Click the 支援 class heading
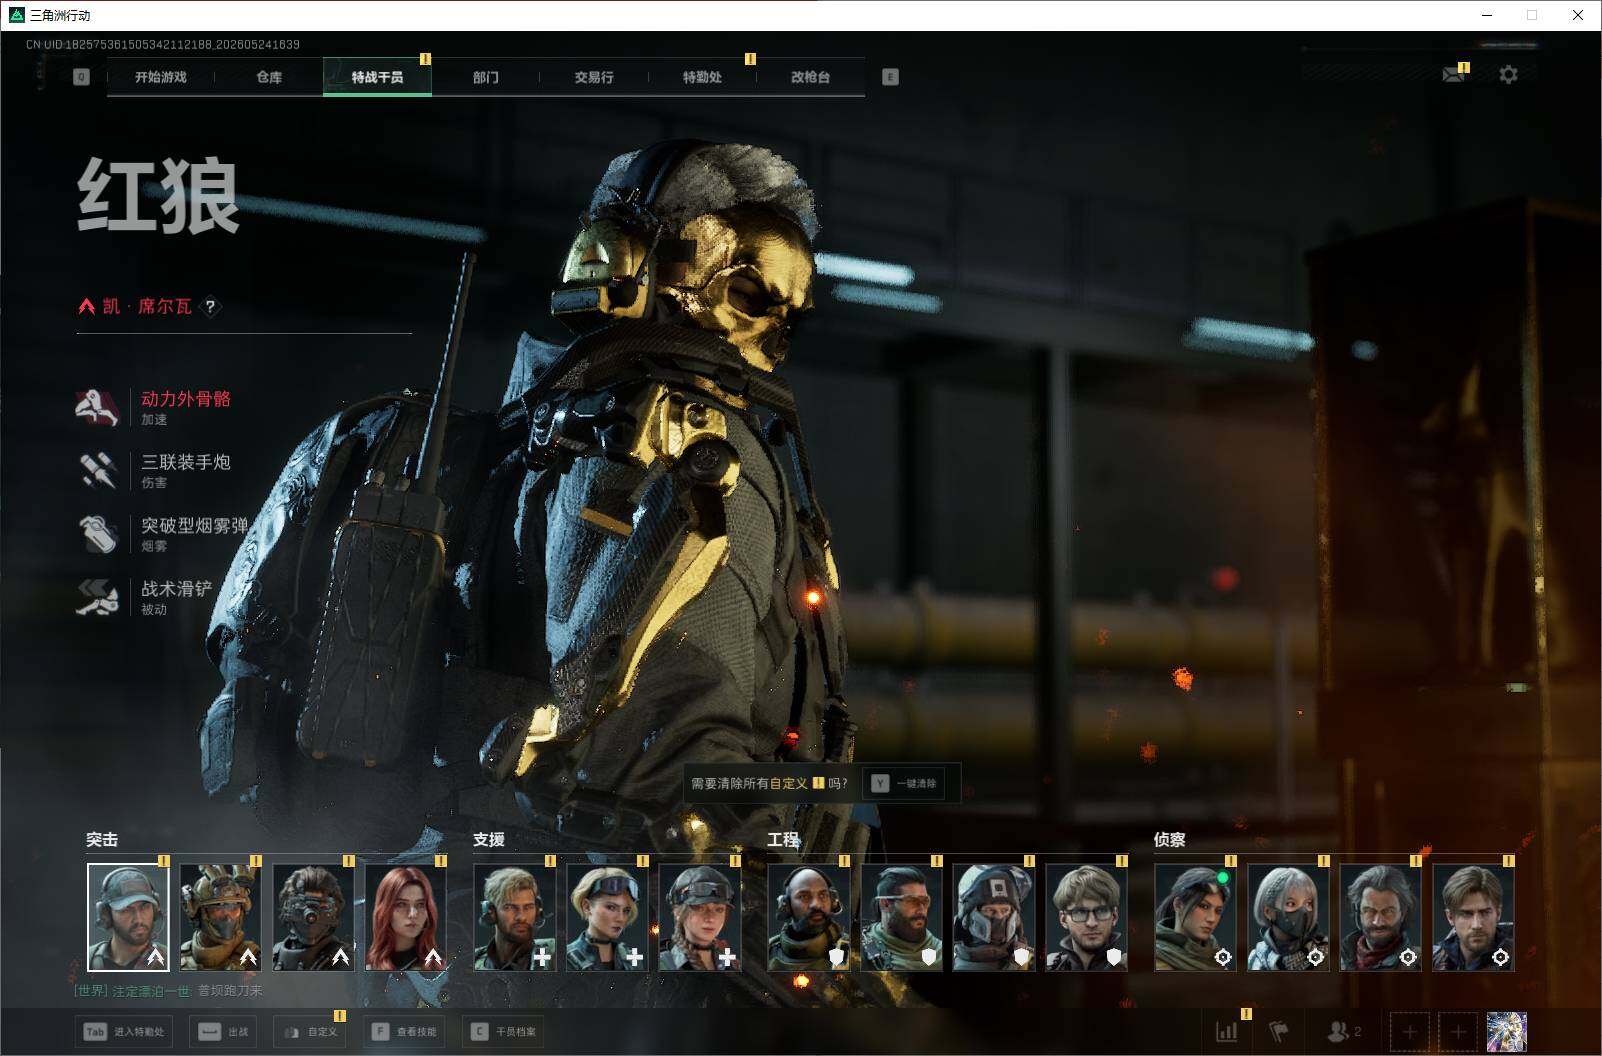1602x1056 pixels. [489, 840]
